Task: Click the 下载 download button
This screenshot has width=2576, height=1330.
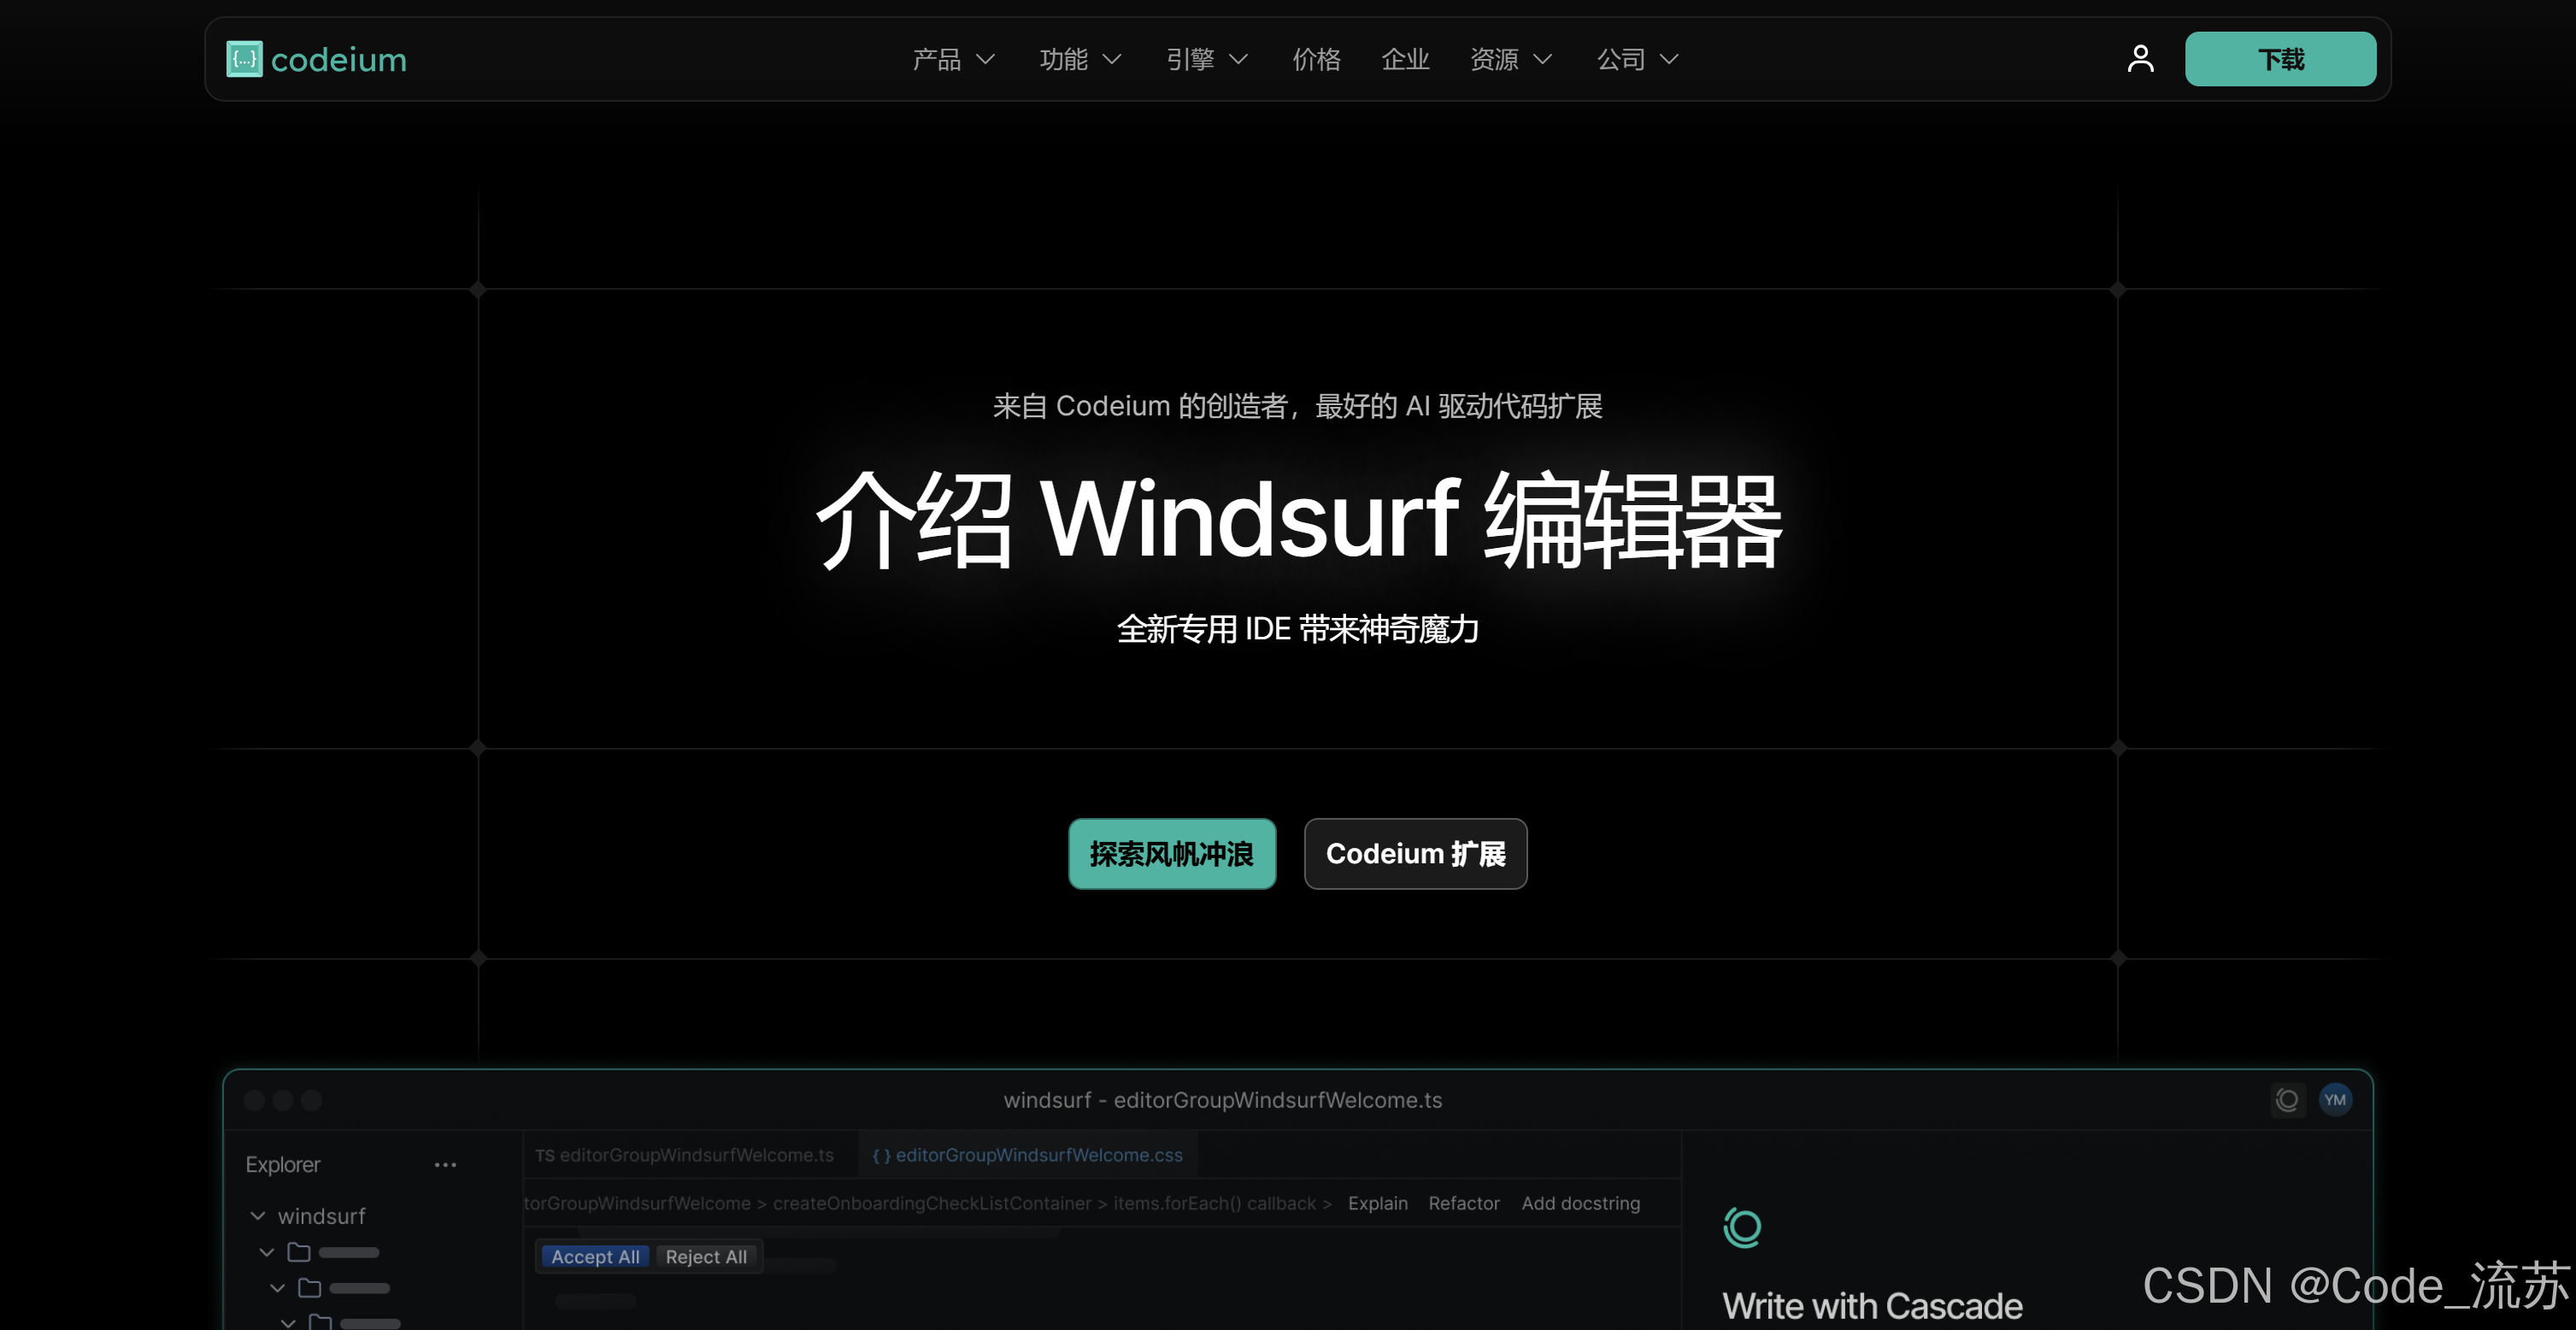Action: click(2280, 59)
